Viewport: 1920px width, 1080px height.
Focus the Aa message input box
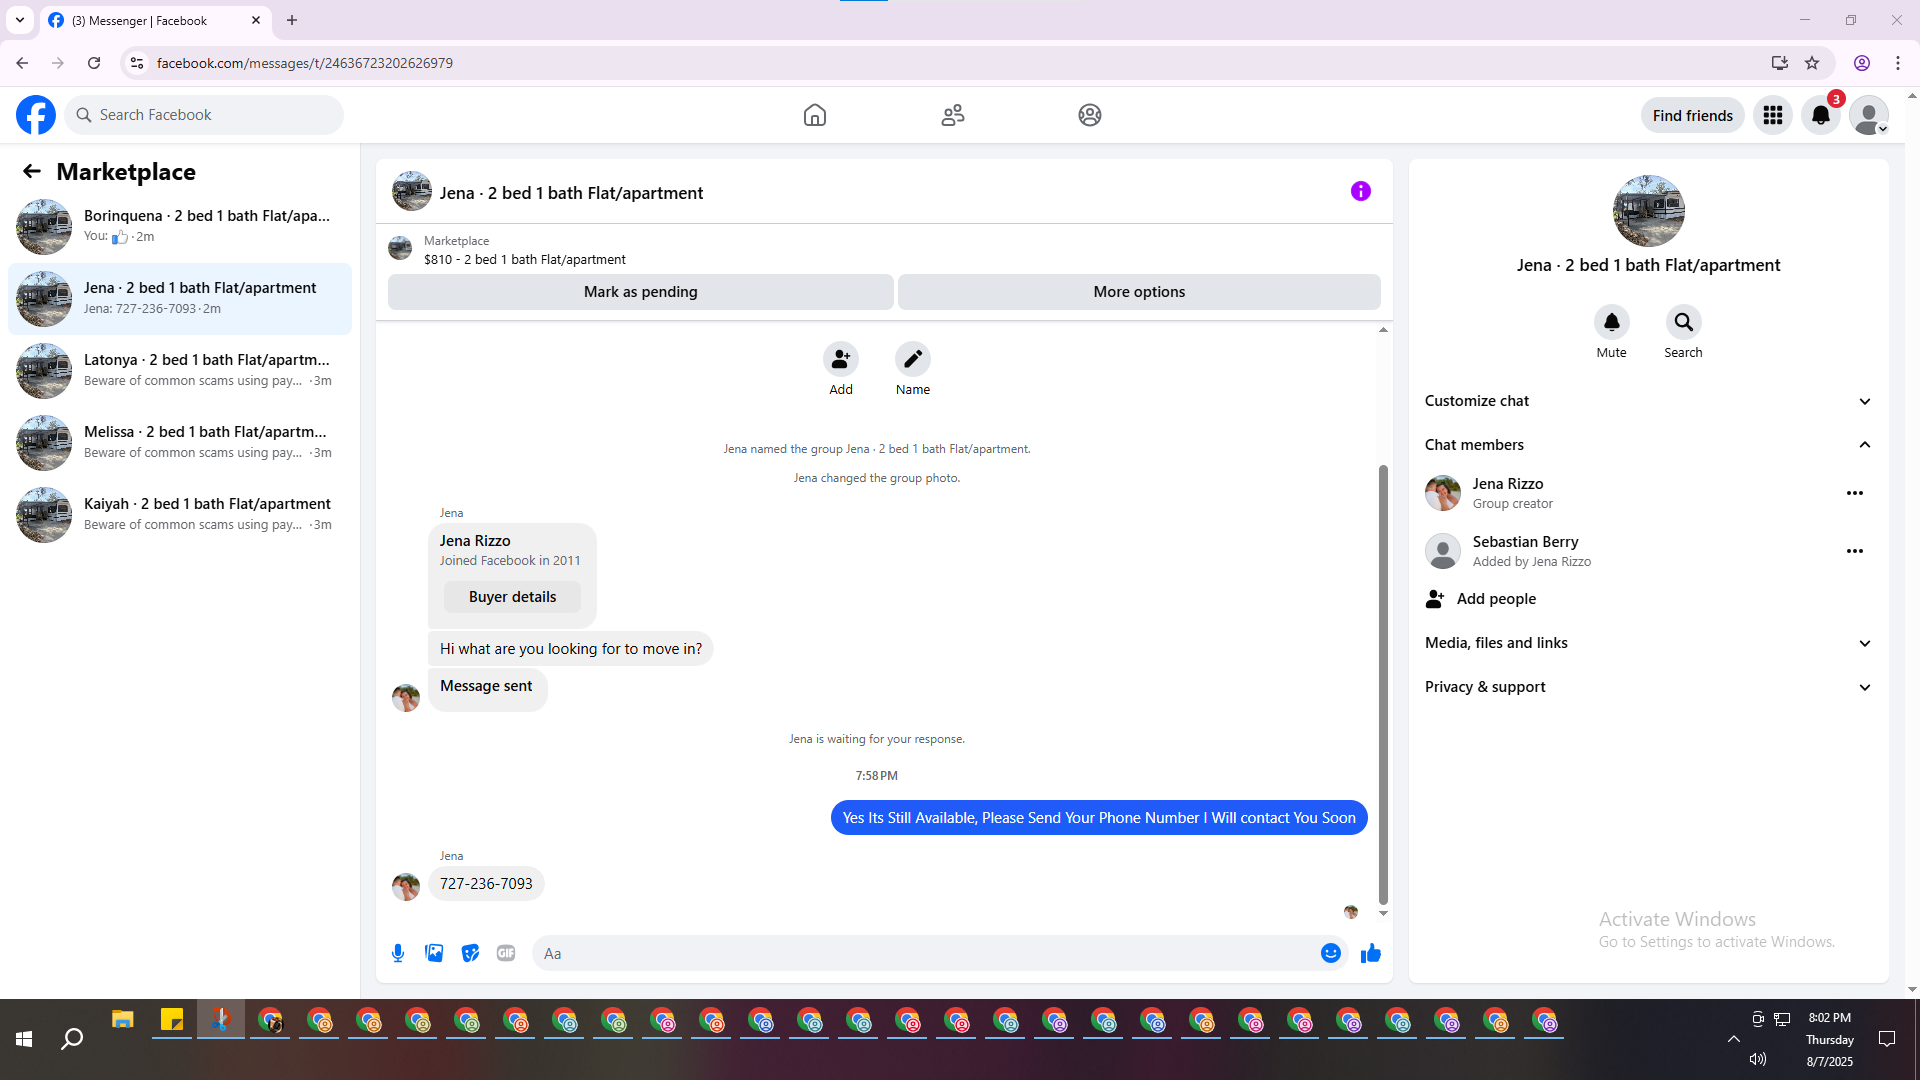[x=926, y=953]
